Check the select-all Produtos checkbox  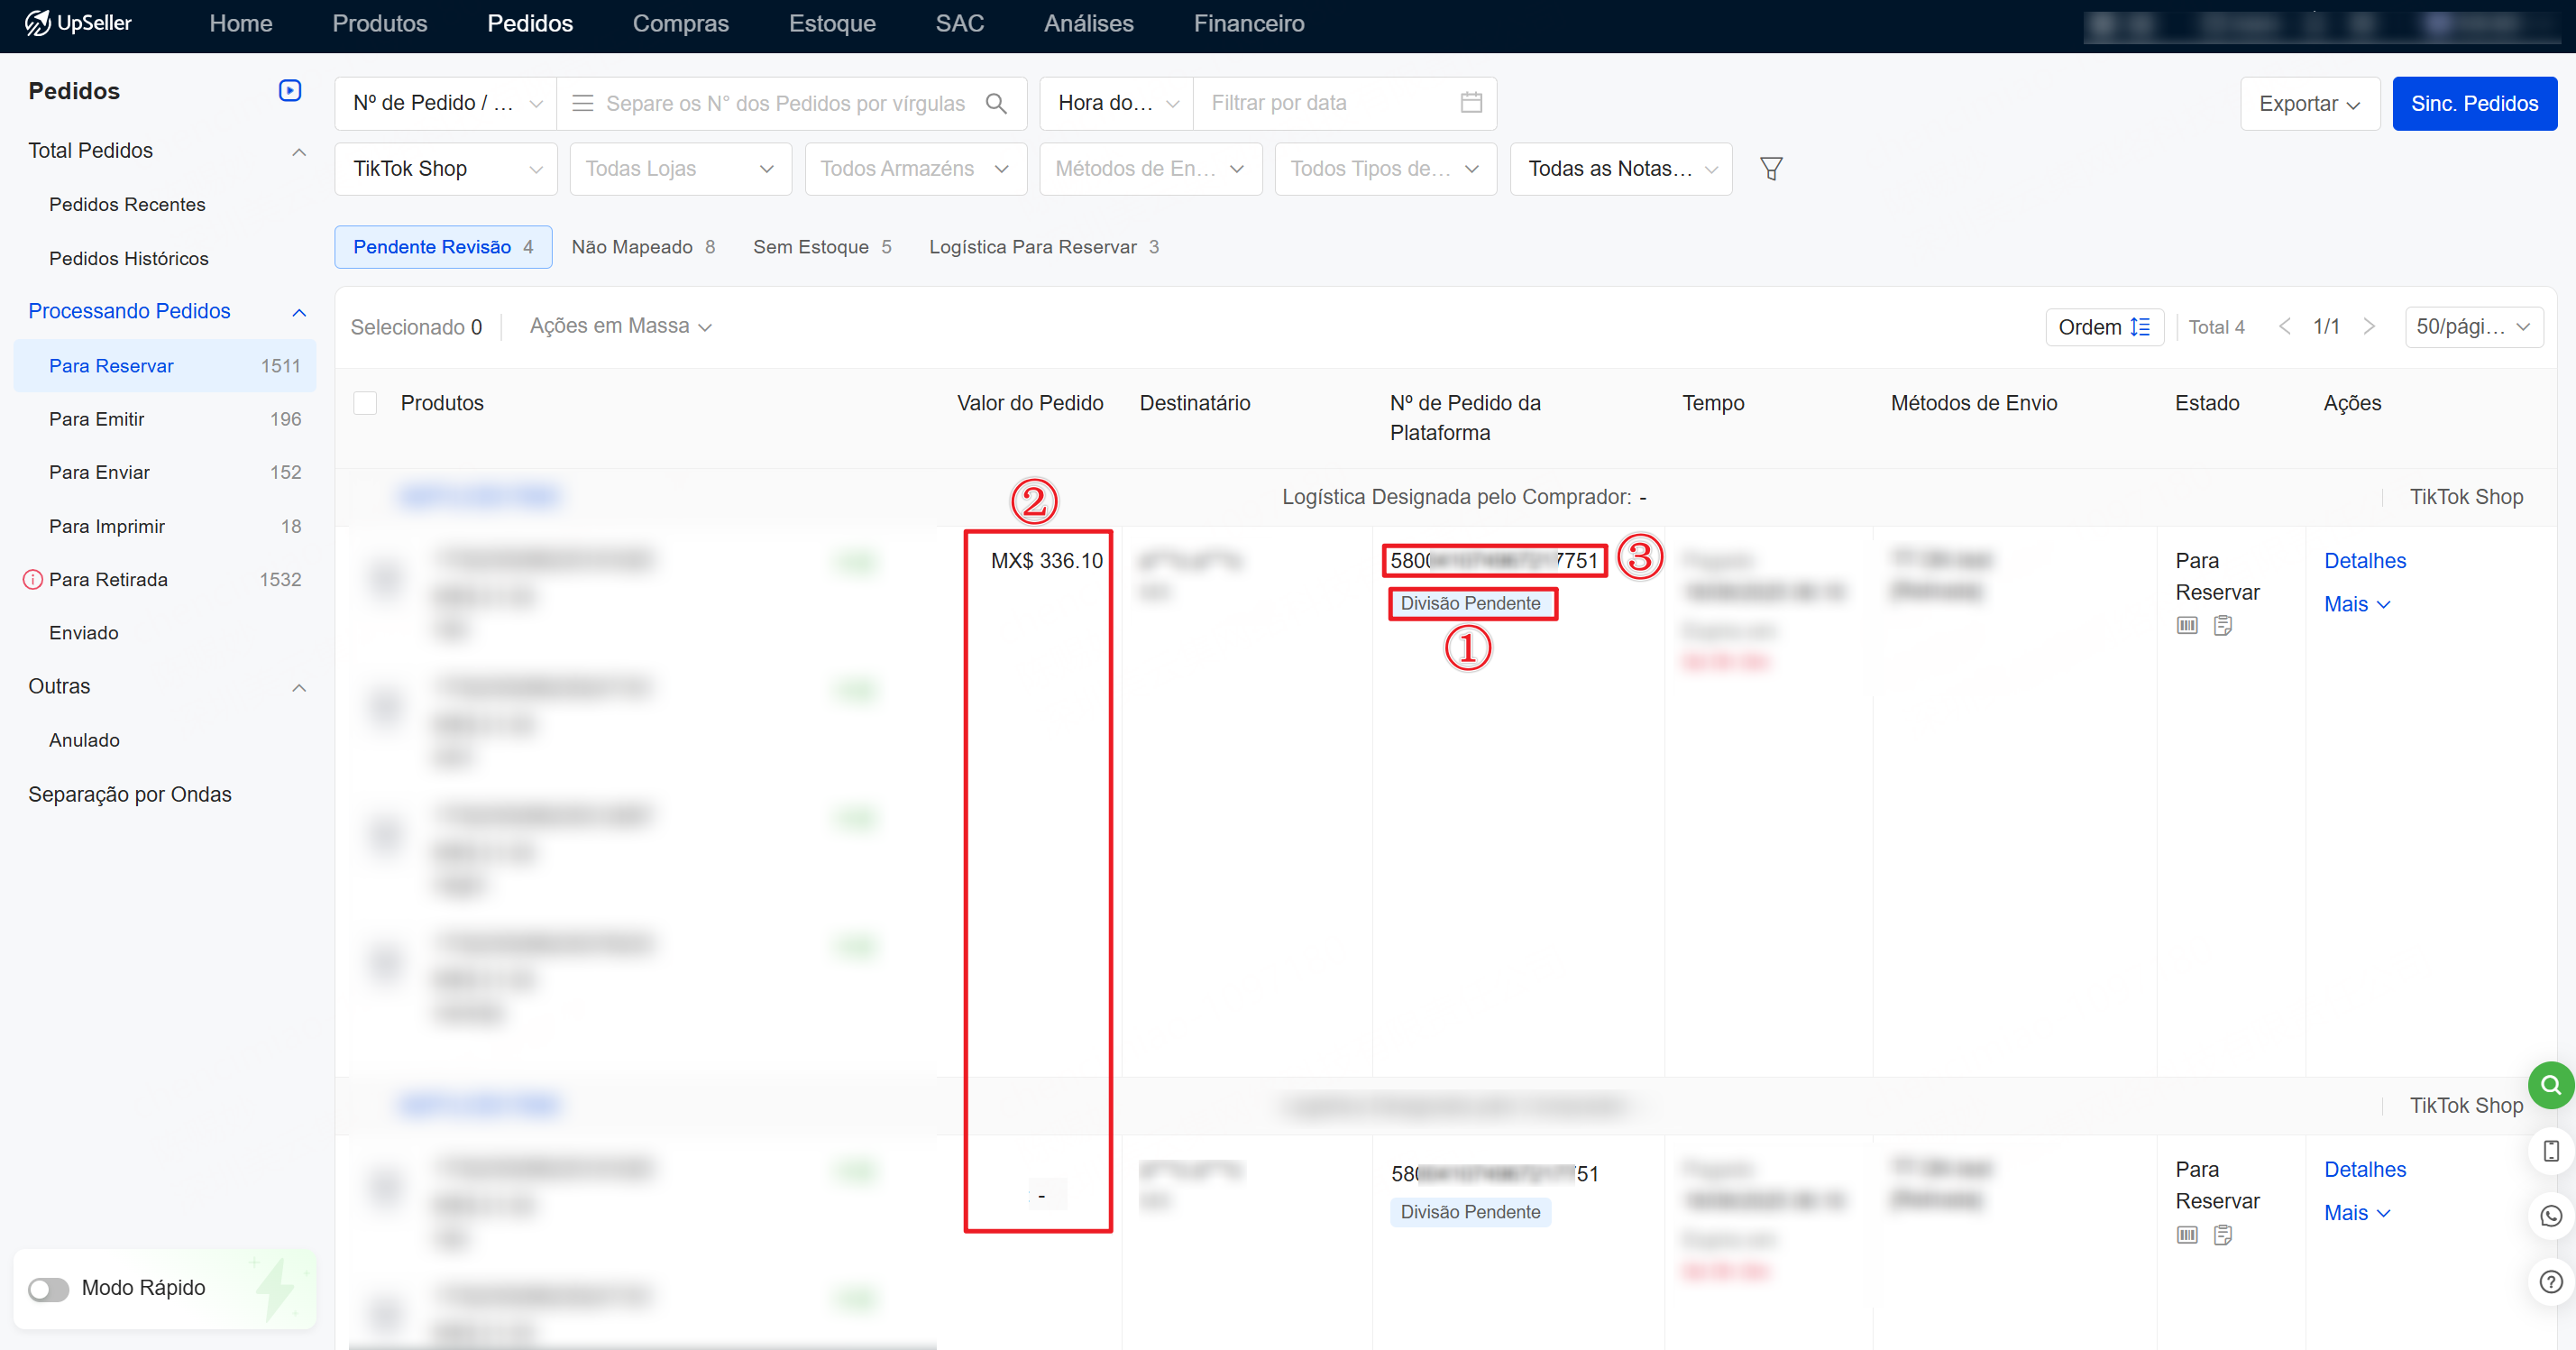tap(365, 403)
